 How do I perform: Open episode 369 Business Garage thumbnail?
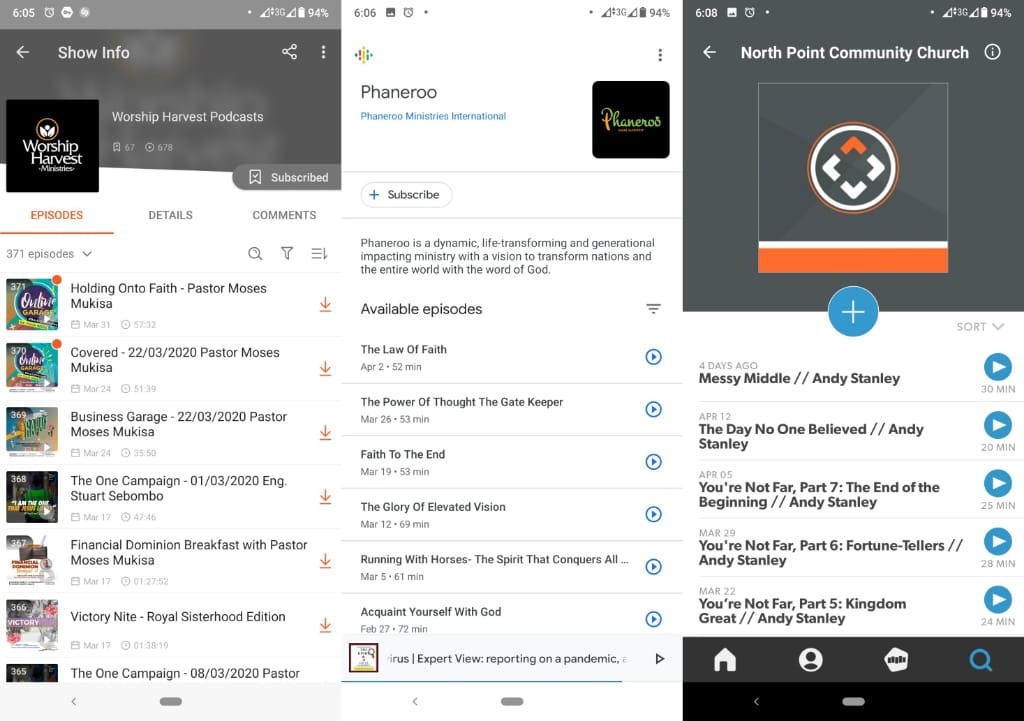pyautogui.click(x=32, y=432)
